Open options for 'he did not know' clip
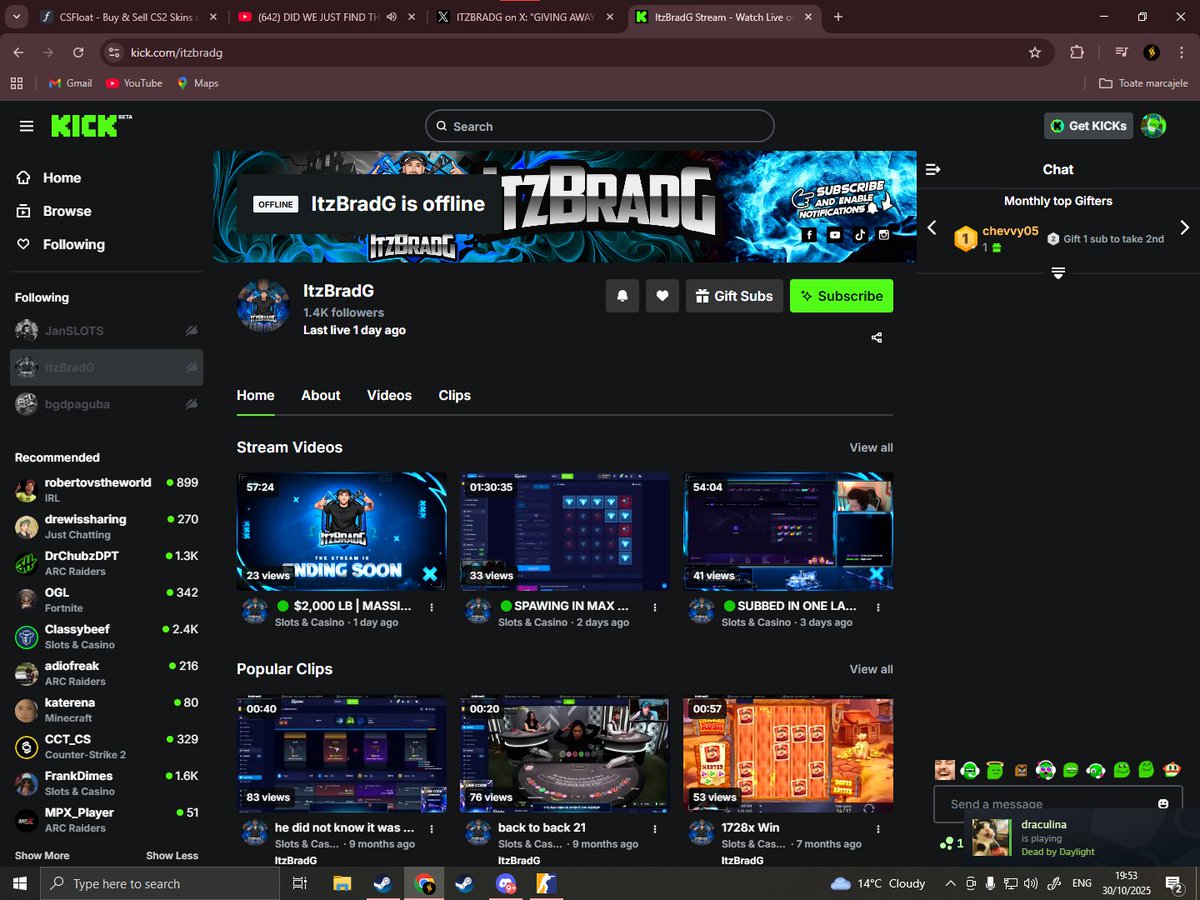 [x=431, y=829]
